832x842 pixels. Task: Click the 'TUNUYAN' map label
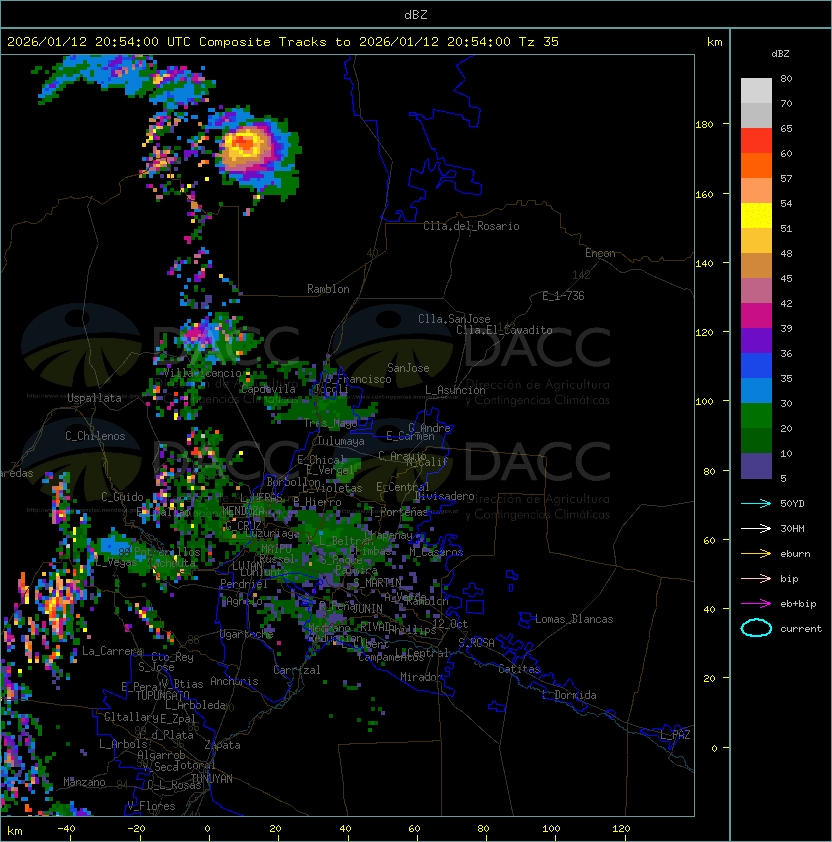coord(212,779)
